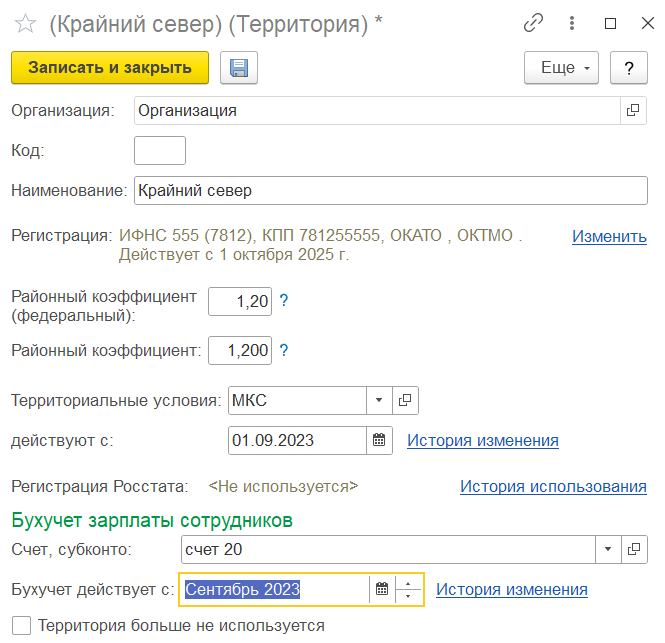Viewport: 665px width, 643px height.
Task: Open История использования link
Action: point(553,486)
